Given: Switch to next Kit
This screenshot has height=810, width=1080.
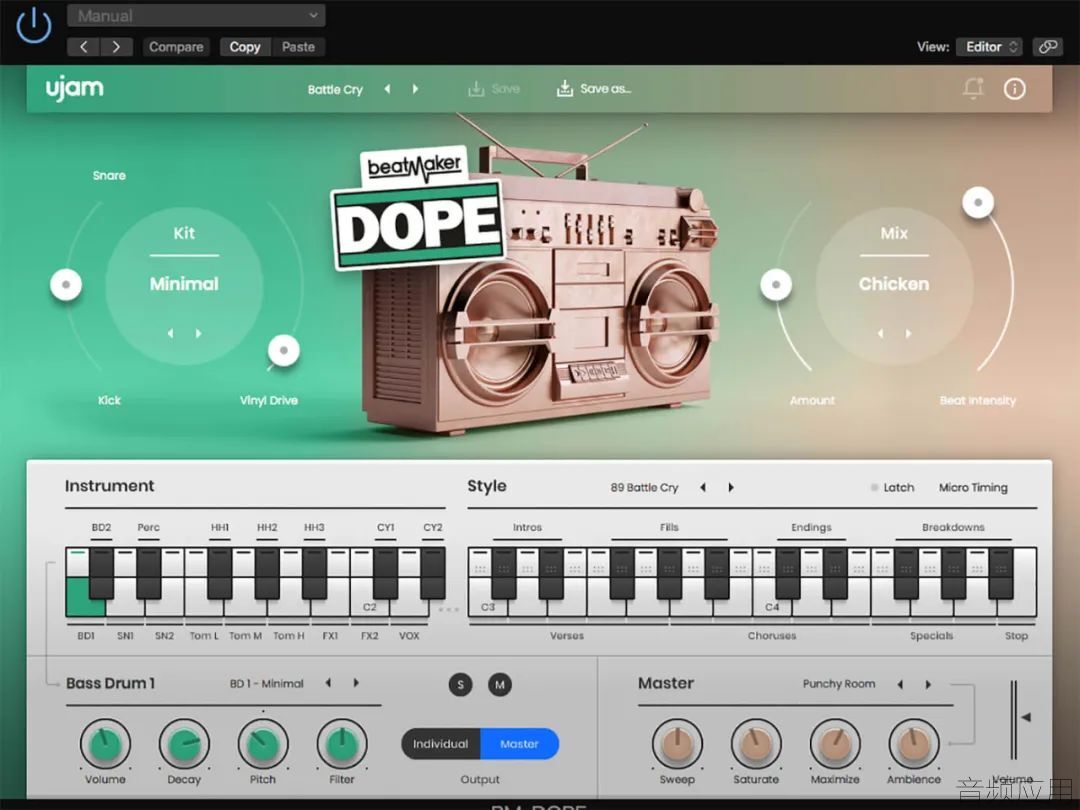Looking at the screenshot, I should pyautogui.click(x=198, y=333).
